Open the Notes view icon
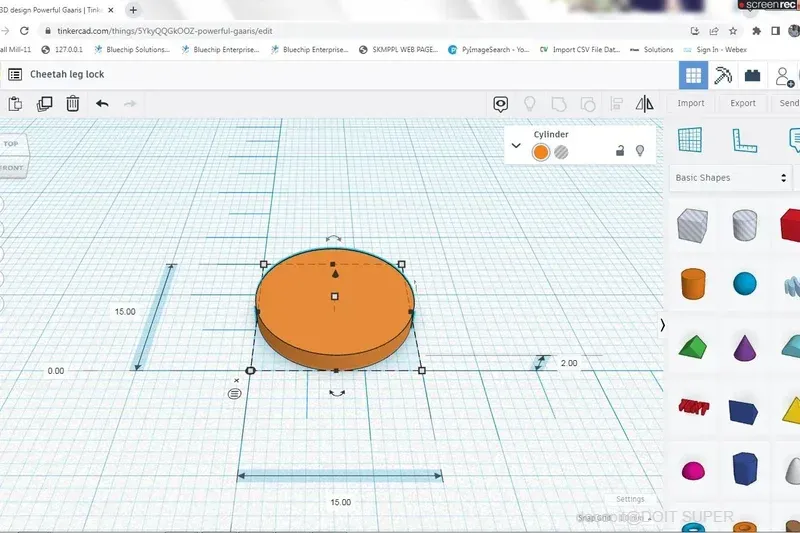 coord(501,104)
